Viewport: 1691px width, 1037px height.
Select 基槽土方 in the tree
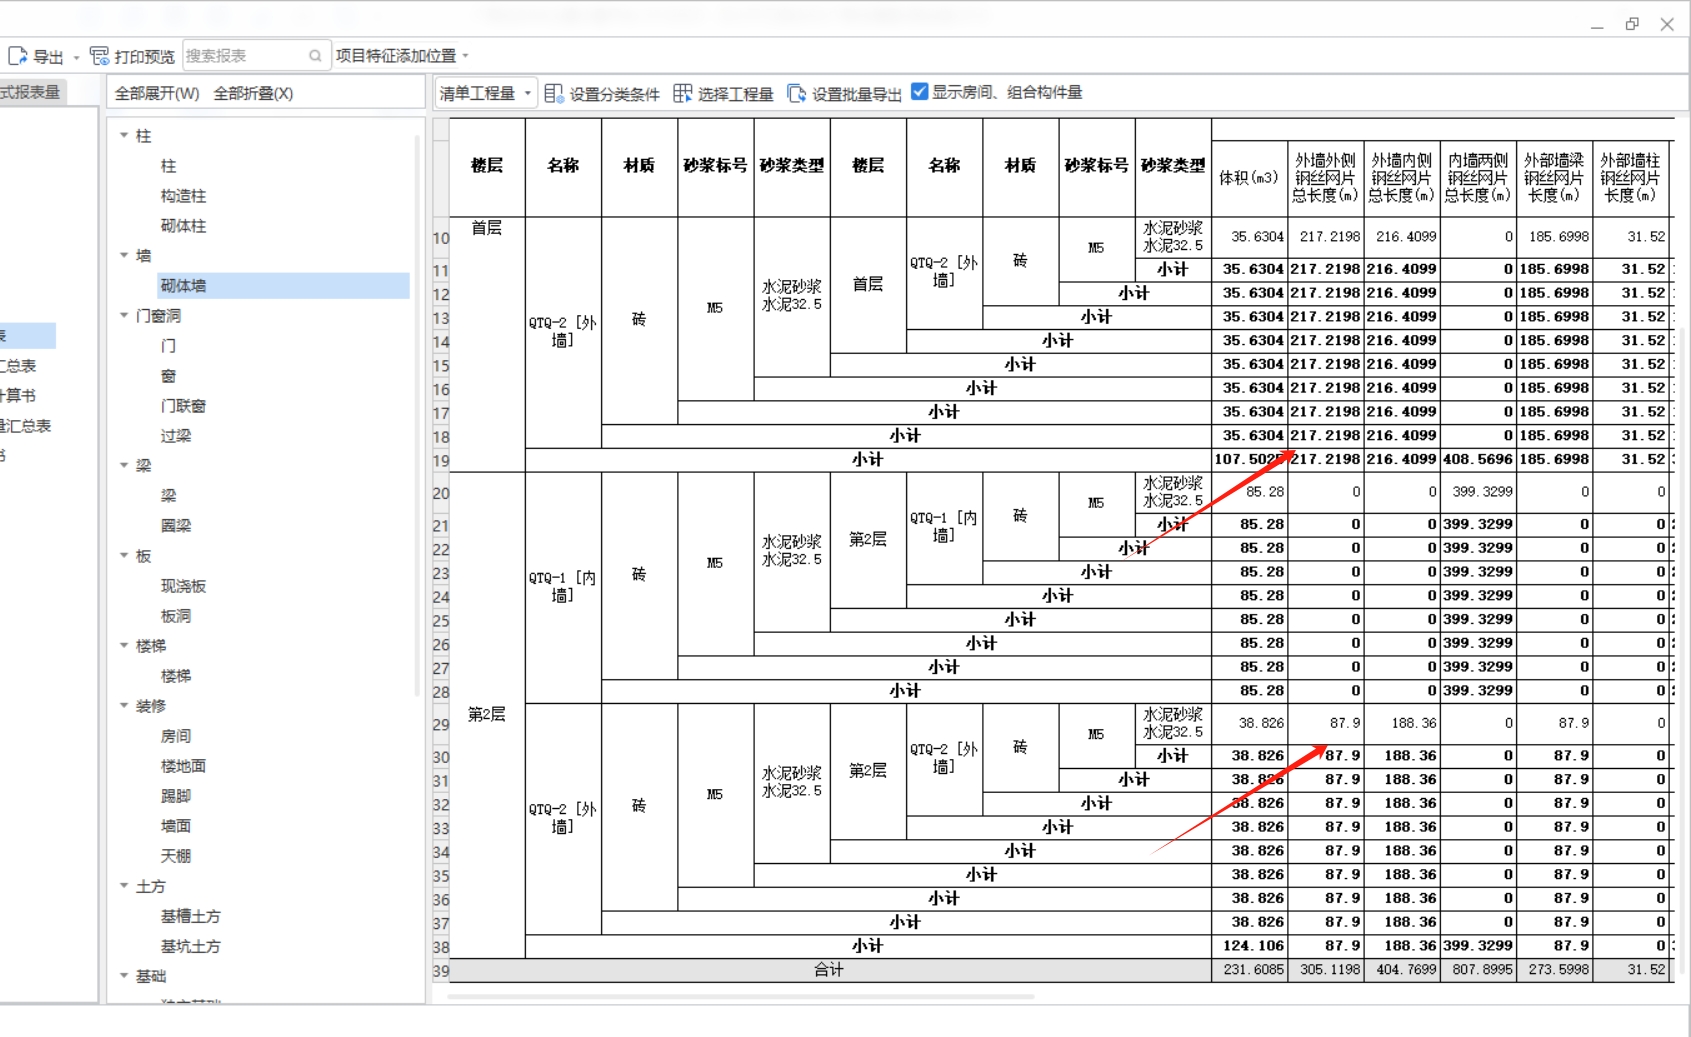(191, 916)
